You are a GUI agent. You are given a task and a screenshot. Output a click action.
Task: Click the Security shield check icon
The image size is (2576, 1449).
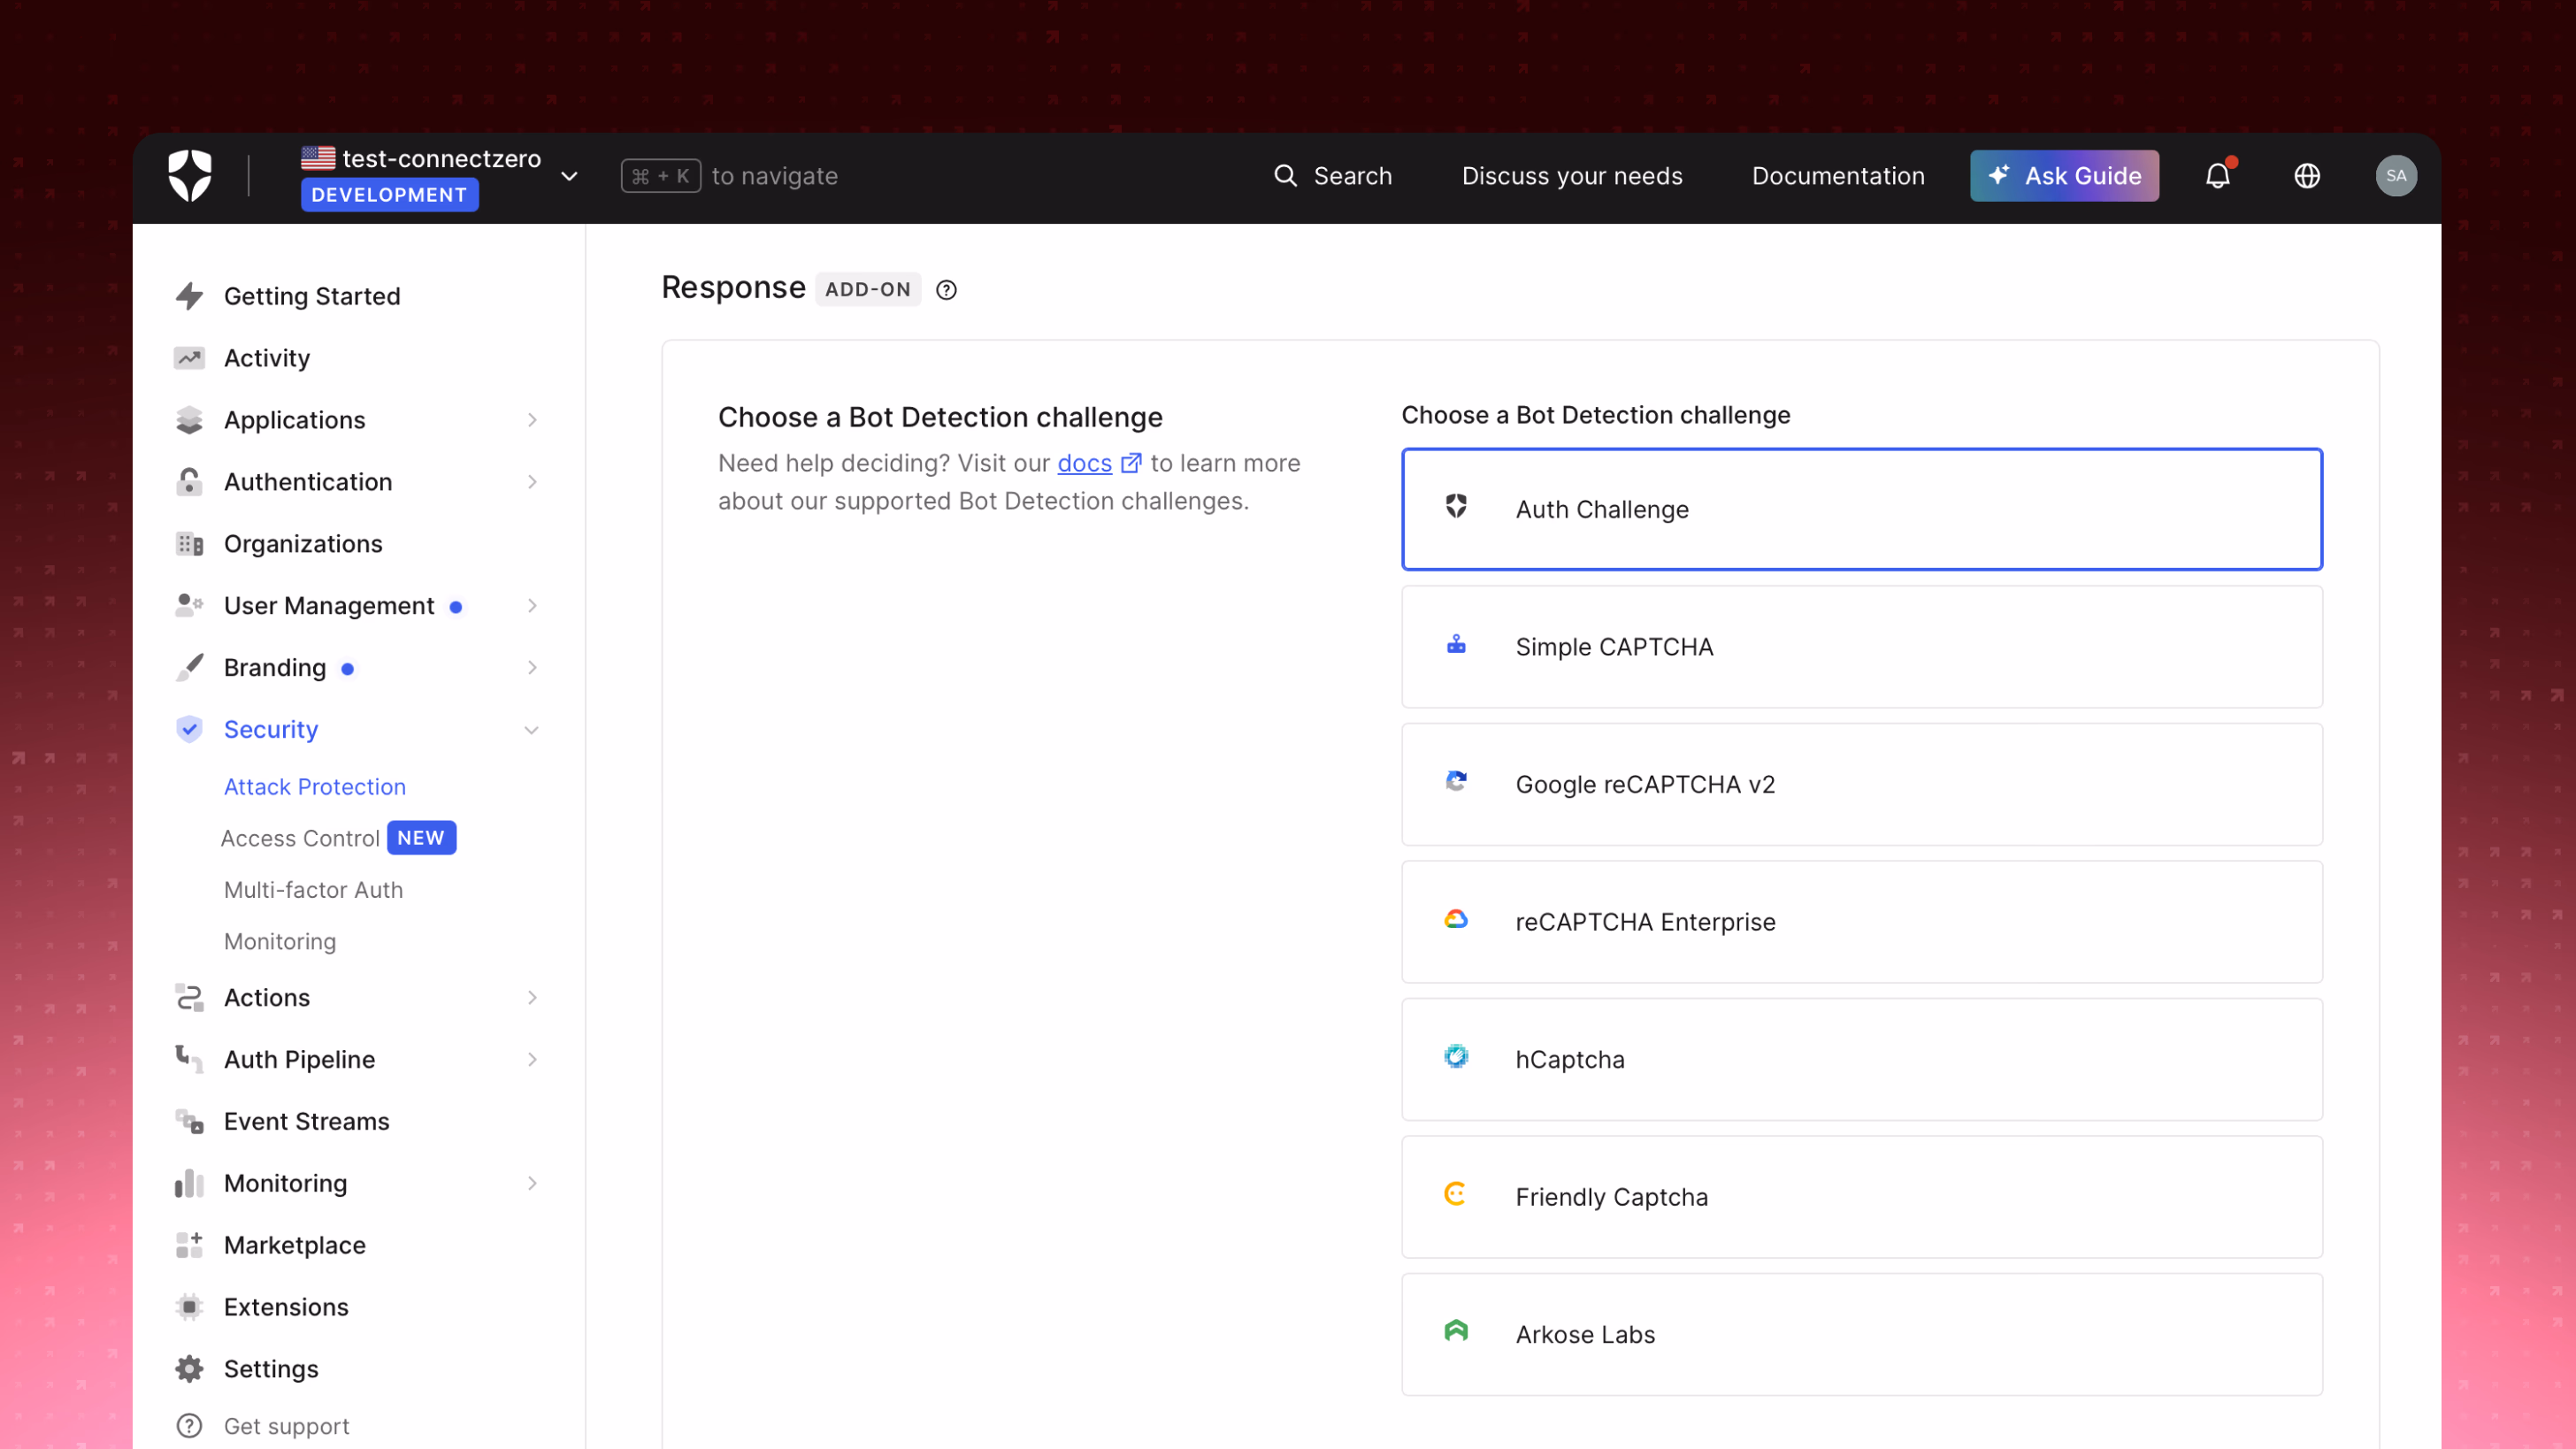[189, 730]
